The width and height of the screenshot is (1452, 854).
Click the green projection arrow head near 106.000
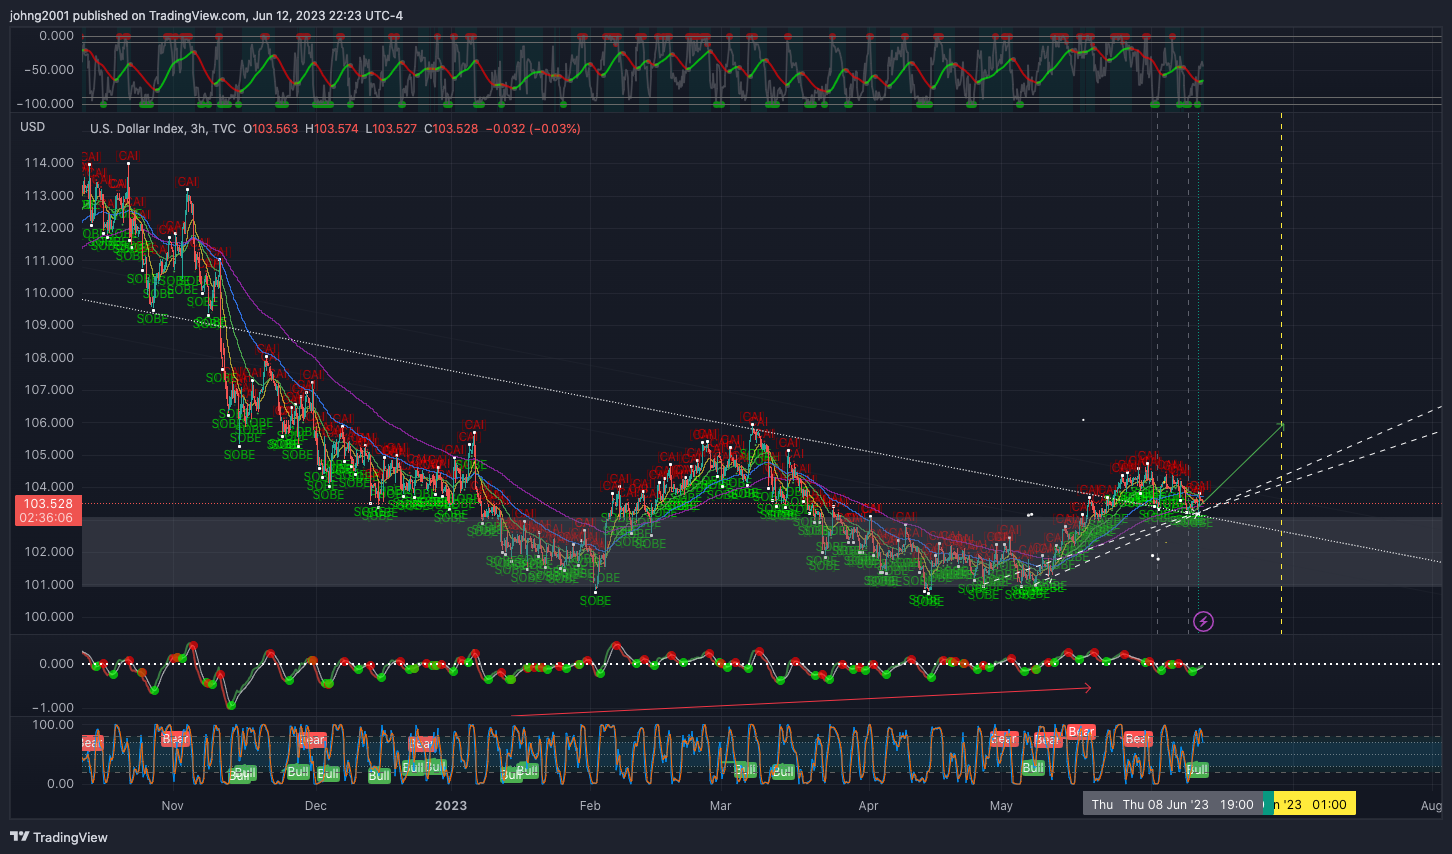coord(1281,425)
